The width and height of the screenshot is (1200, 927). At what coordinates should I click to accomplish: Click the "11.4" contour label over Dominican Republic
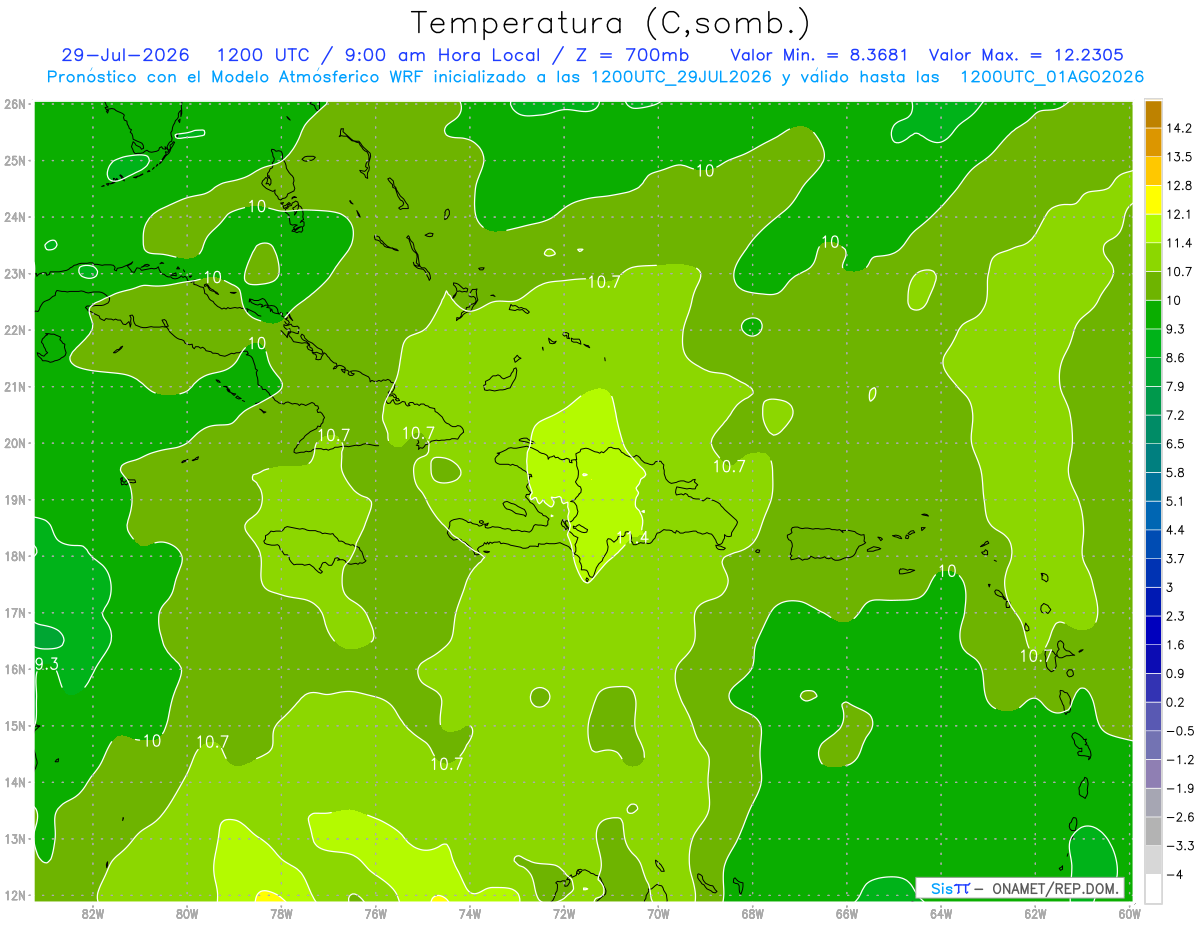tap(632, 538)
